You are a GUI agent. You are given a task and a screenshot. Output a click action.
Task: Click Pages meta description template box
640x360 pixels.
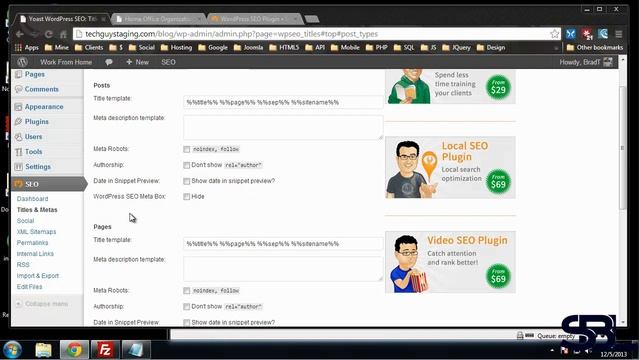pos(283,269)
